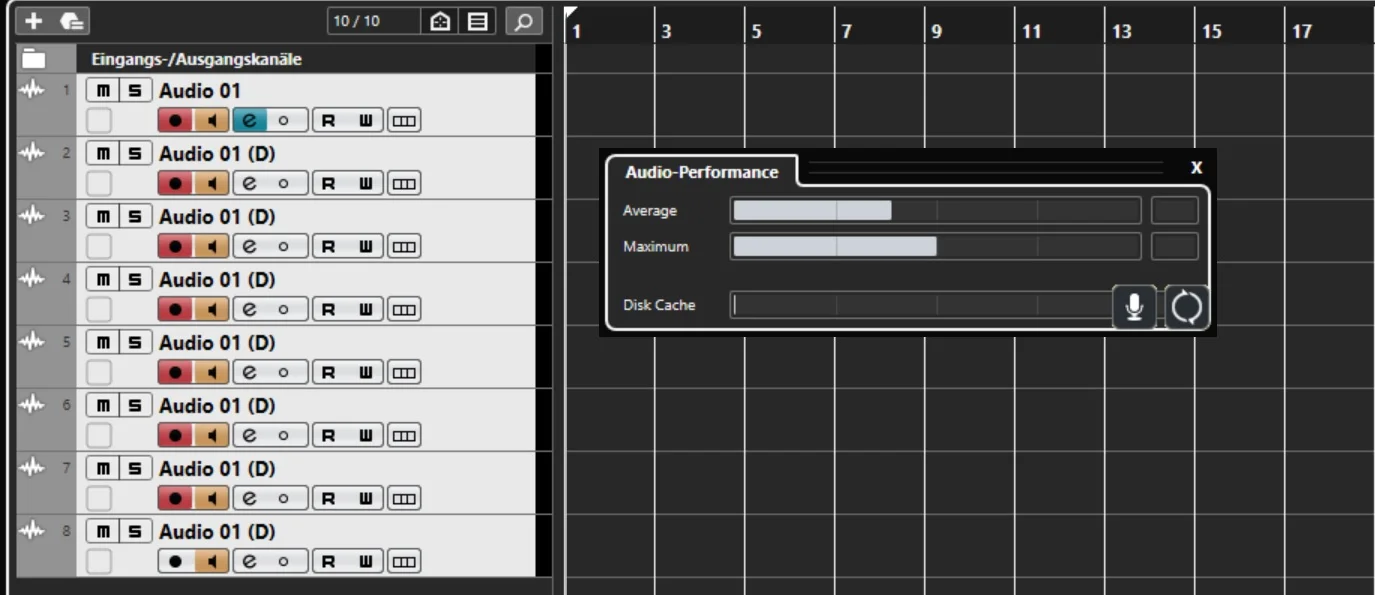Open channel settings 'e' on track 1 Audio 01

[x=250, y=120]
